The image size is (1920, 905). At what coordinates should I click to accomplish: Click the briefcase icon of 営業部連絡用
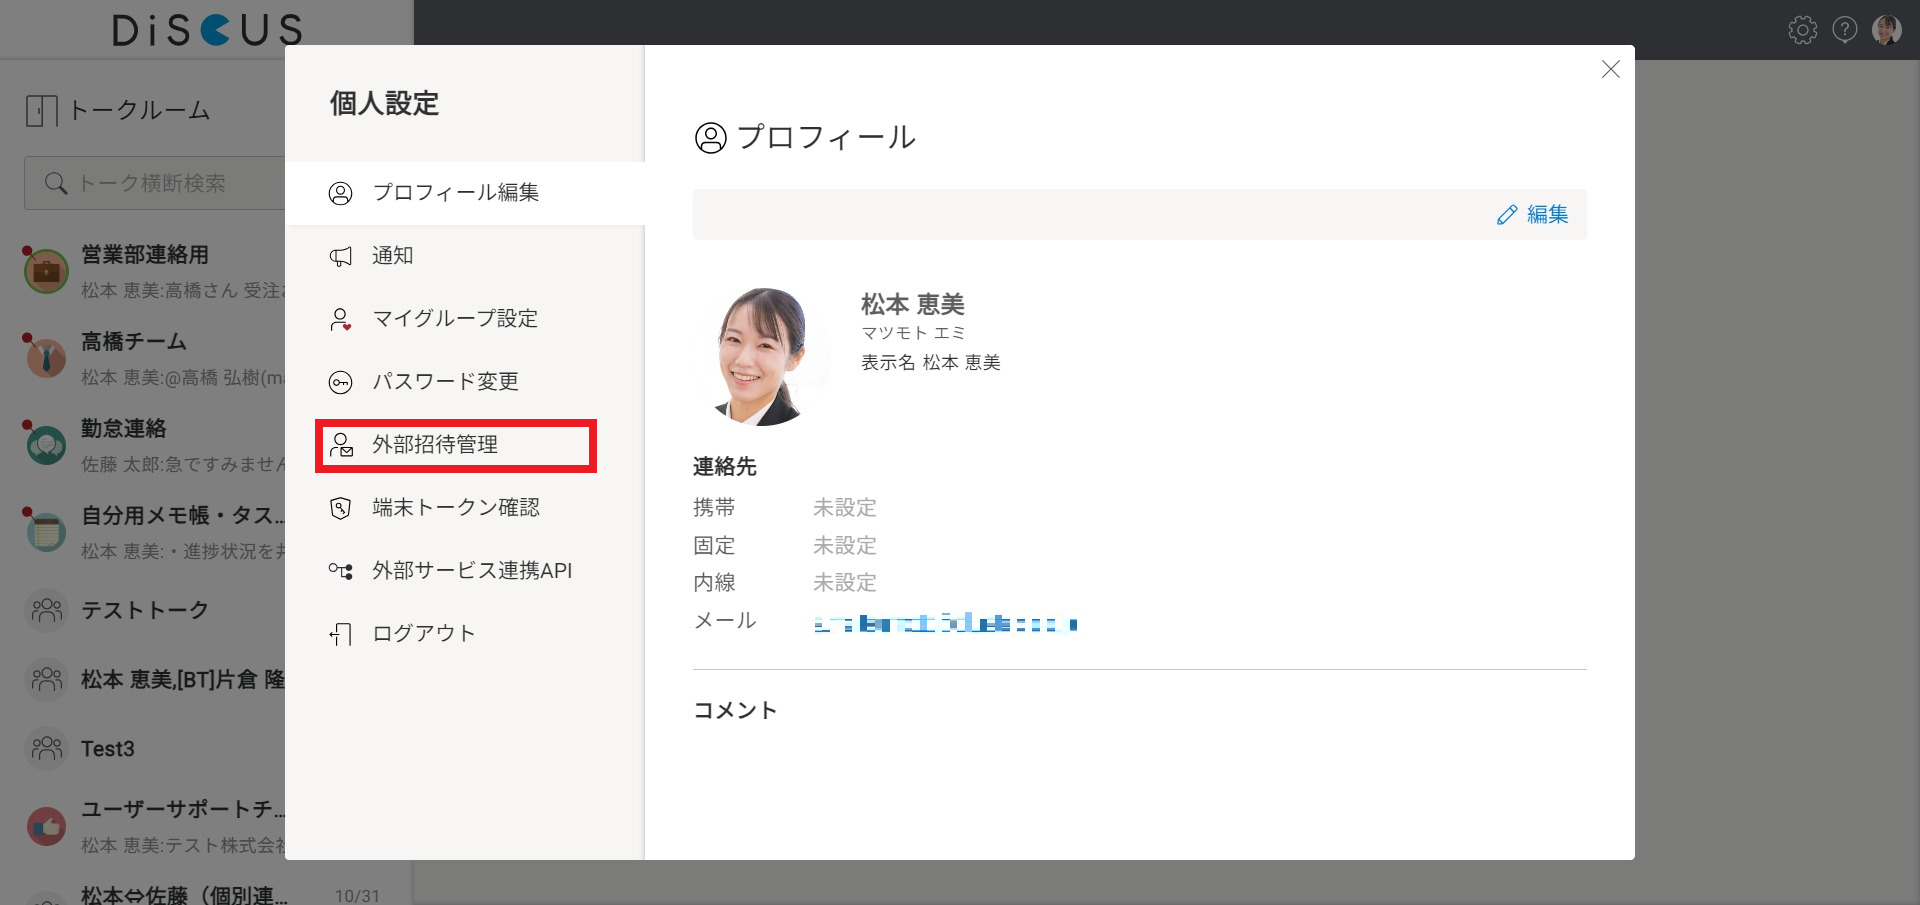coord(46,271)
